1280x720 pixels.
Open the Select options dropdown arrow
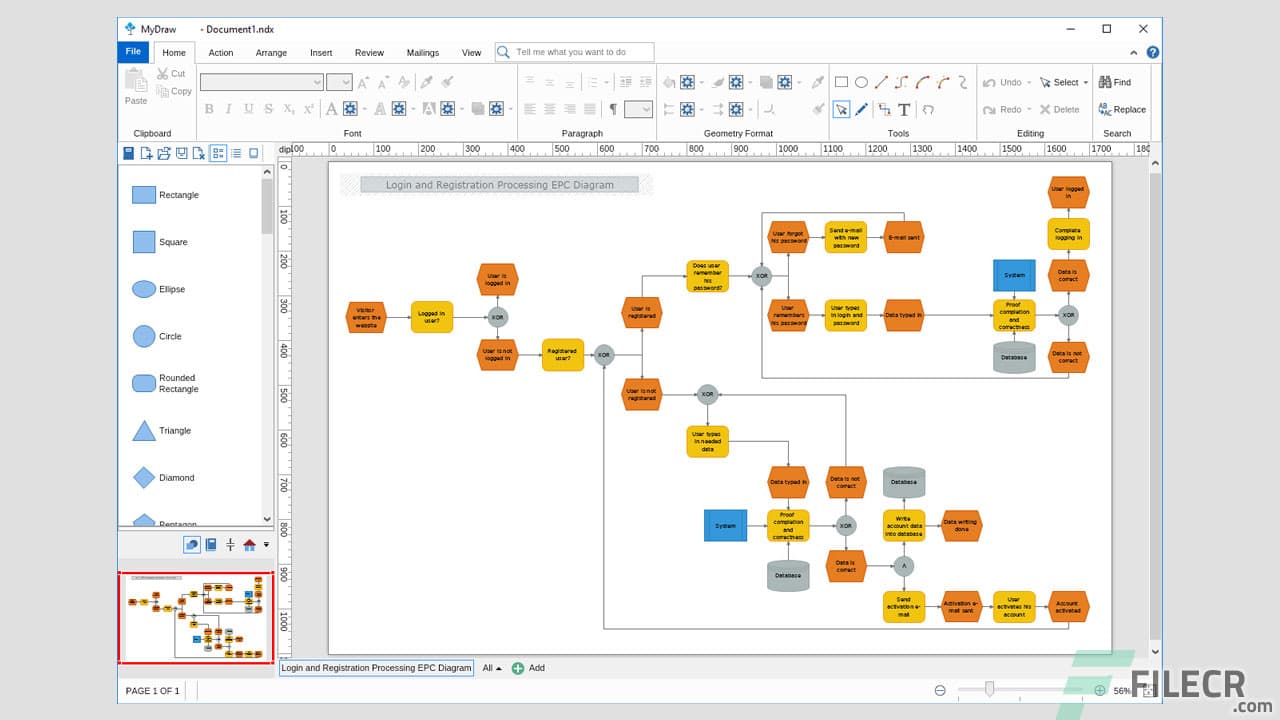(x=1085, y=81)
